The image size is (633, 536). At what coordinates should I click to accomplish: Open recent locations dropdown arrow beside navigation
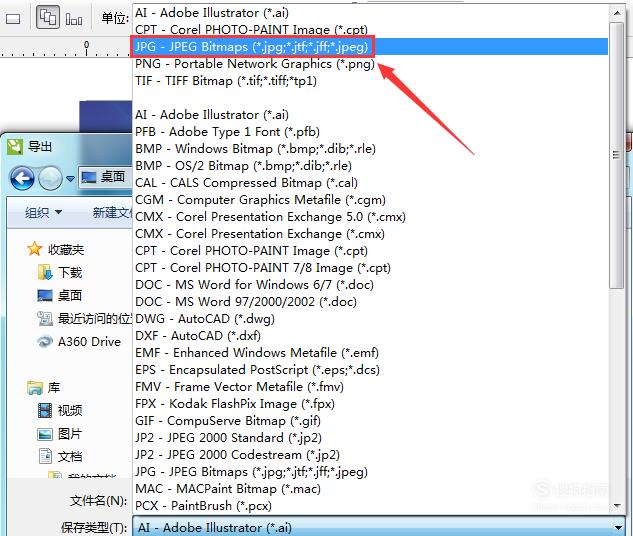70,178
